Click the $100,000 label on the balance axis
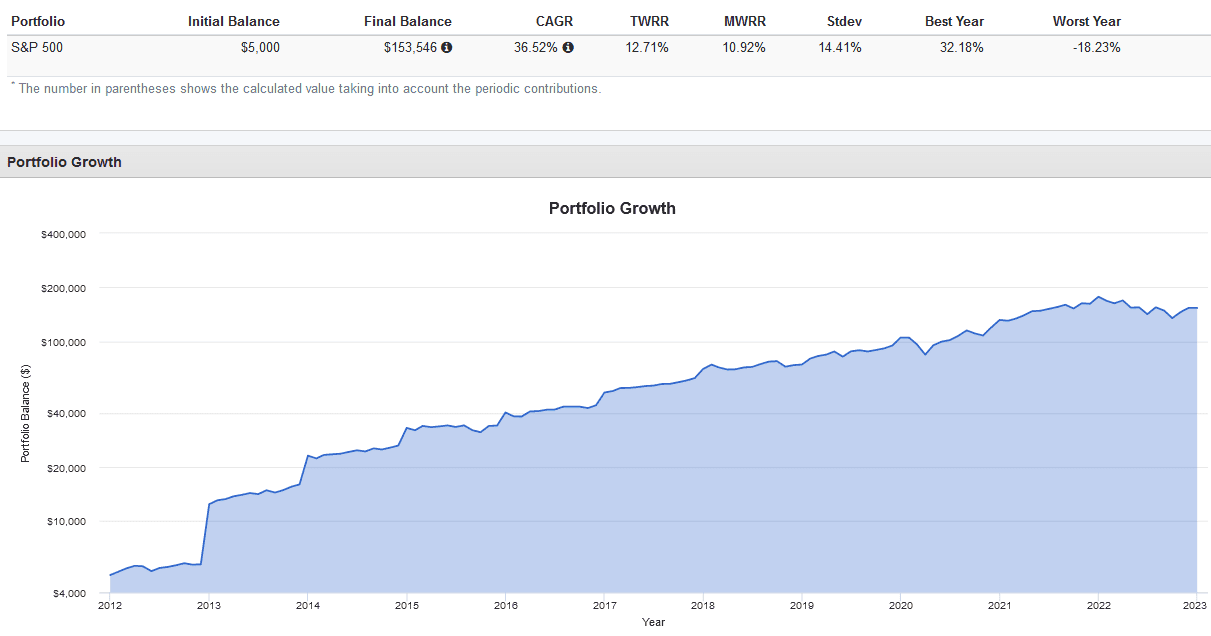This screenshot has width=1211, height=636. 62,342
